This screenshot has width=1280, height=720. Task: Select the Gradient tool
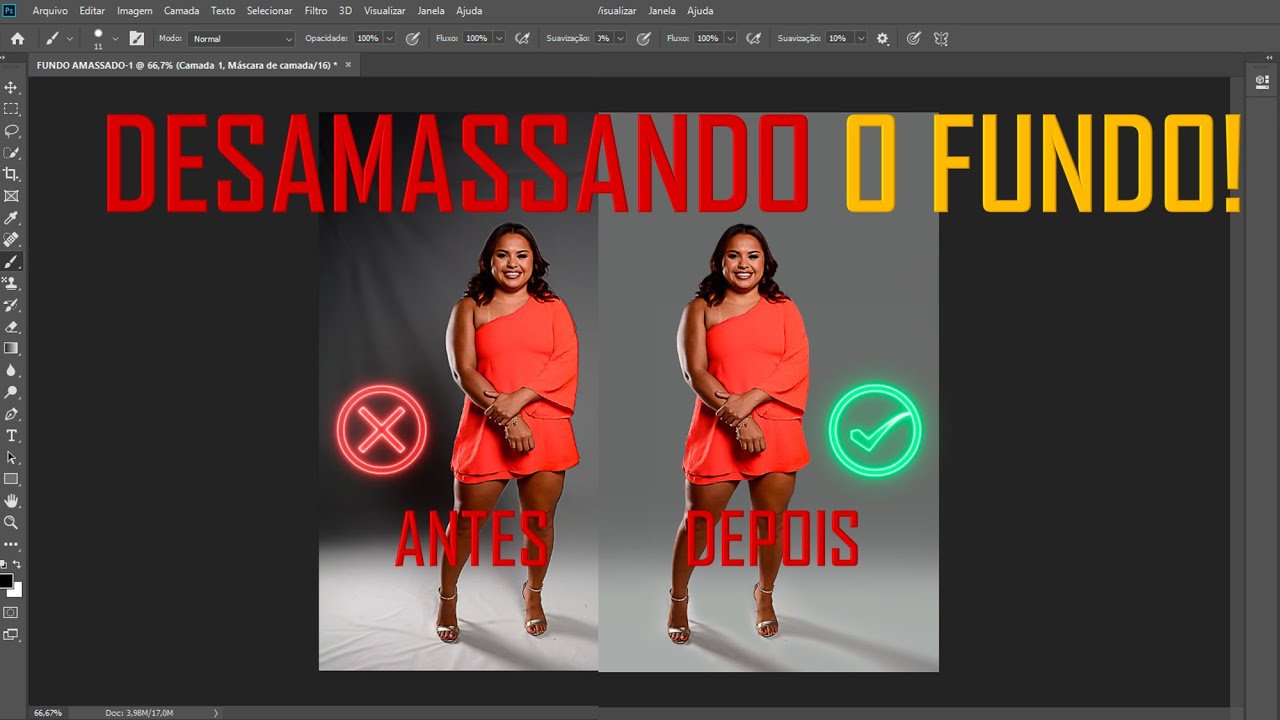pos(11,348)
